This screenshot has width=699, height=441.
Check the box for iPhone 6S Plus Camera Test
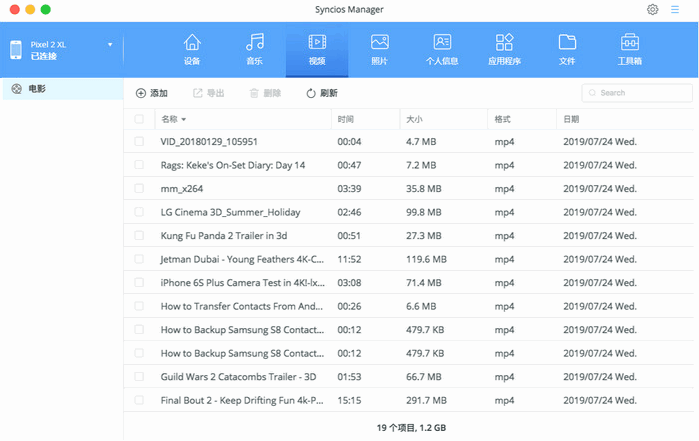tap(139, 283)
